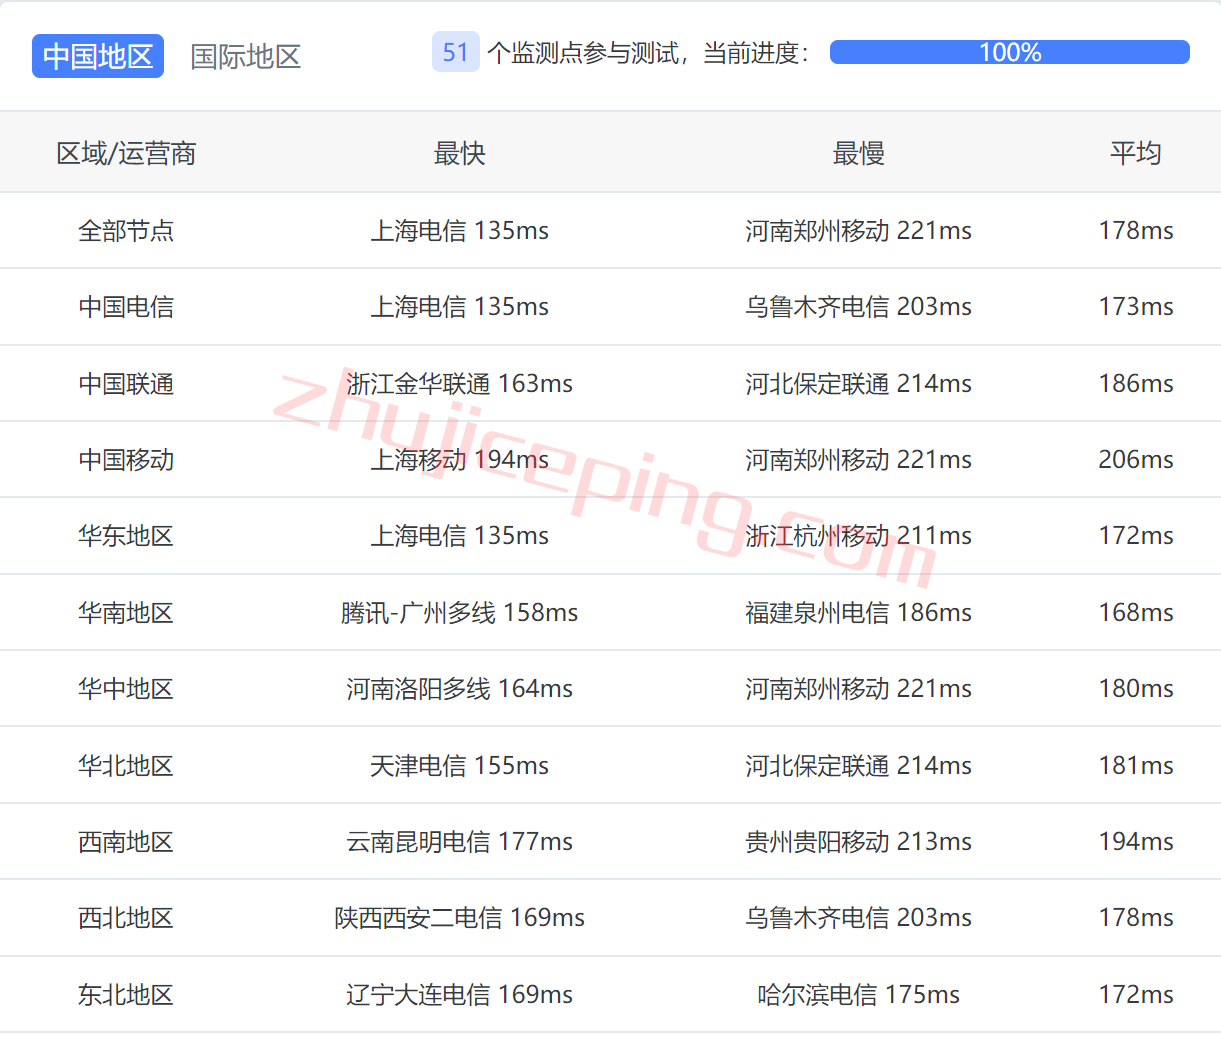
Task: Select the 中国联通 row label
Action: (x=126, y=384)
